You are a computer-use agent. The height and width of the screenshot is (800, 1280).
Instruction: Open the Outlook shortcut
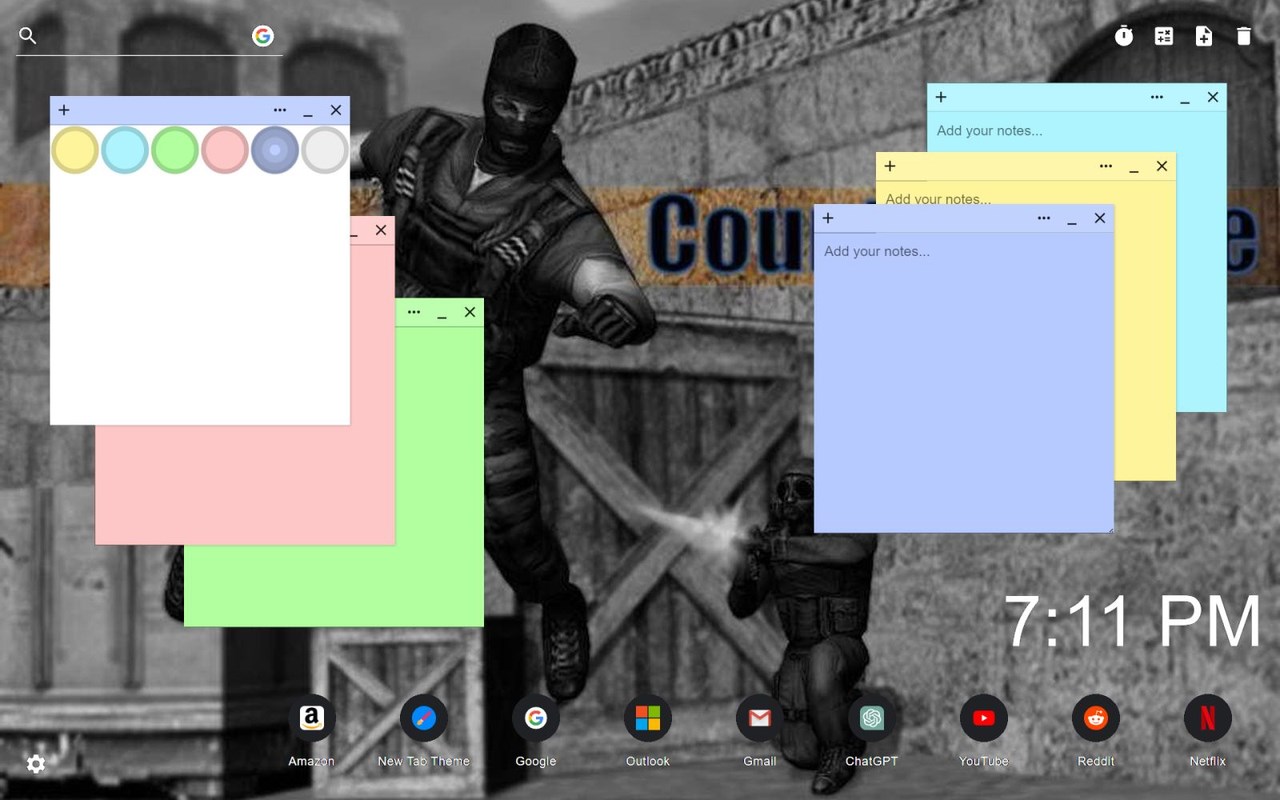coord(648,718)
